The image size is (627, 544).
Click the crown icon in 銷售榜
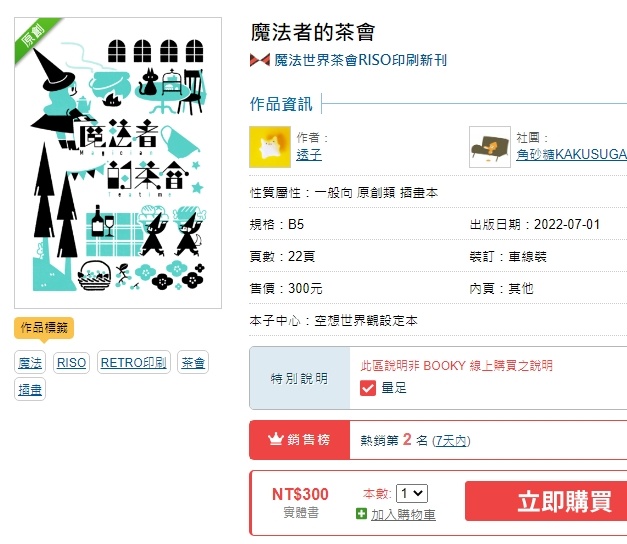(276, 439)
